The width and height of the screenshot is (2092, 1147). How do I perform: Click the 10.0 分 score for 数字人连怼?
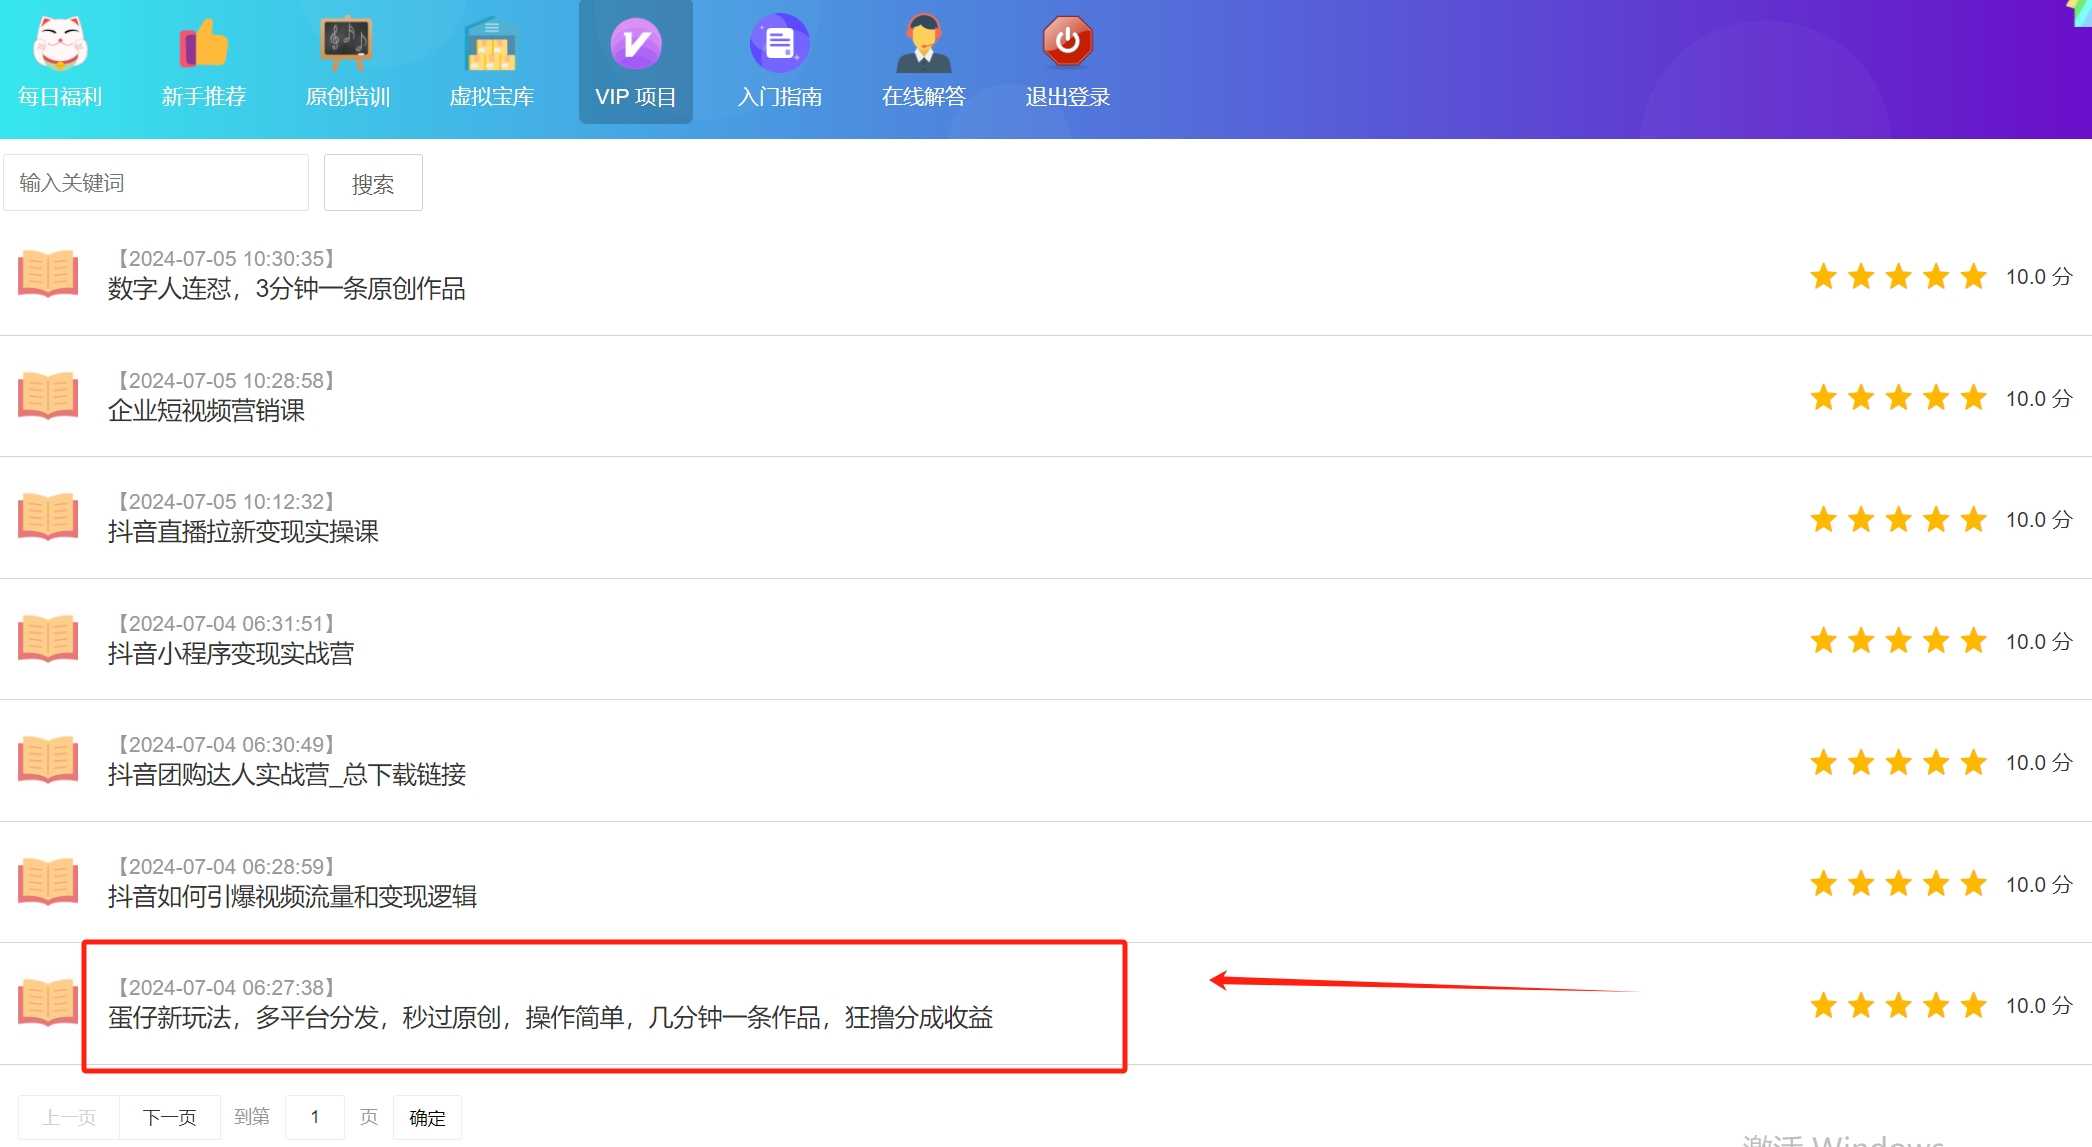click(x=2039, y=277)
